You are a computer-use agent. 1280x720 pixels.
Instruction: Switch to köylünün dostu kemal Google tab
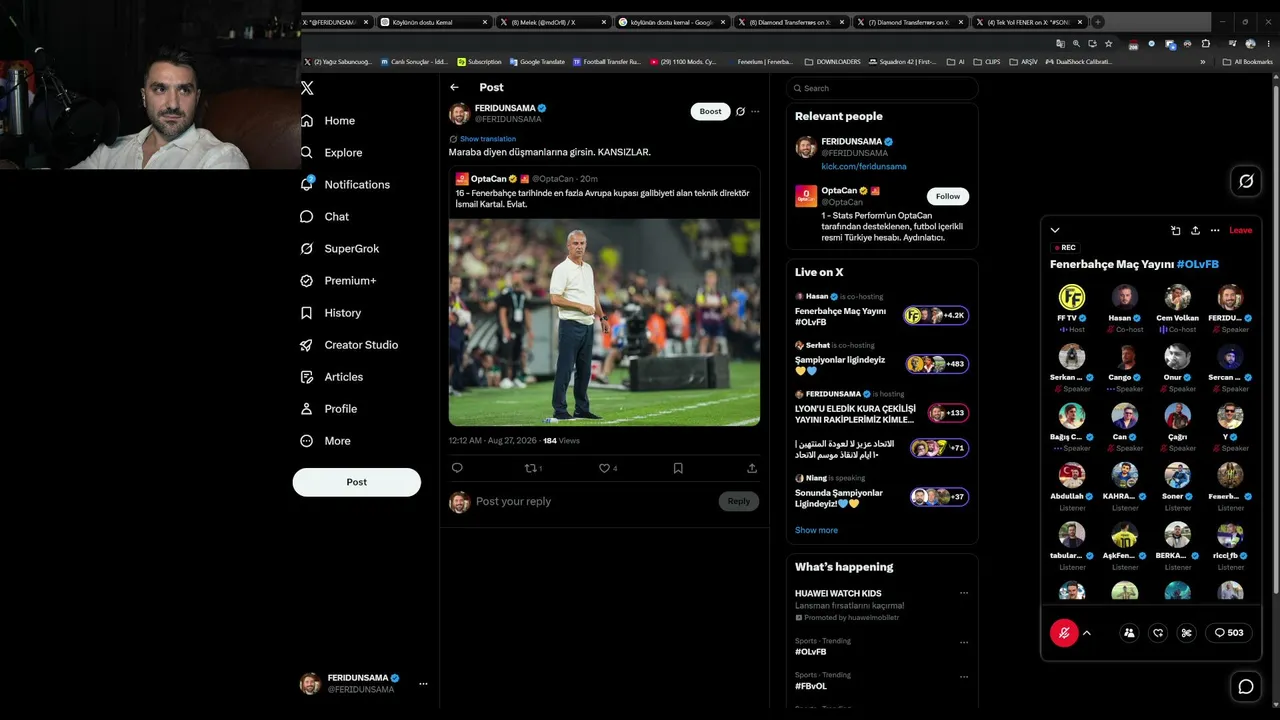point(673,22)
